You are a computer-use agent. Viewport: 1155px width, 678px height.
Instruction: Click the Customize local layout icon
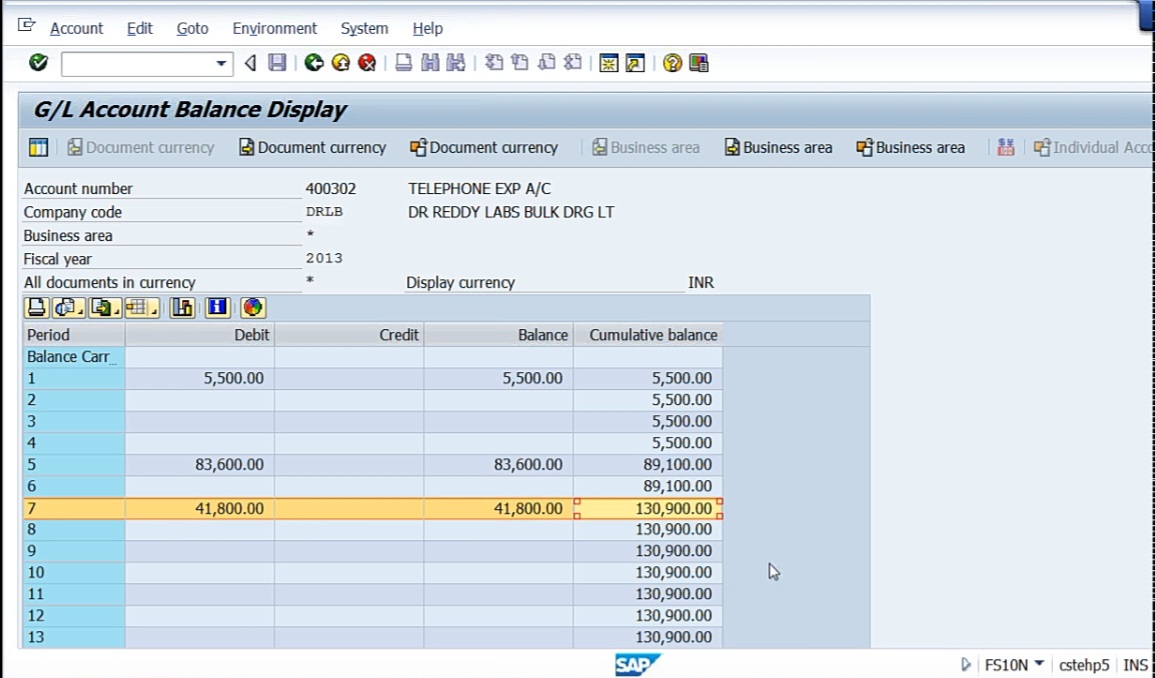(698, 63)
